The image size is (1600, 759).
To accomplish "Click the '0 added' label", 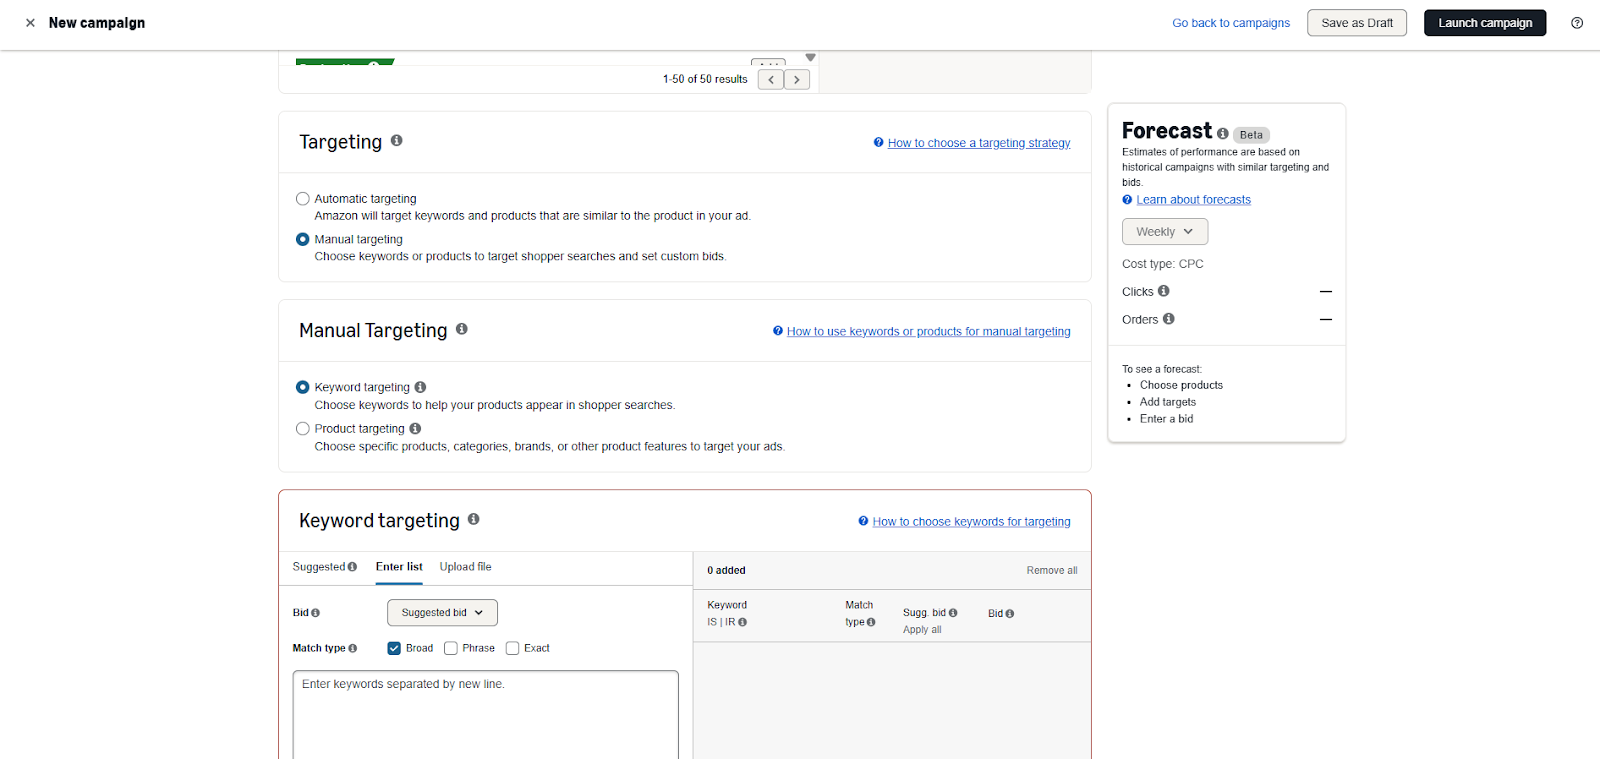I will pos(727,571).
